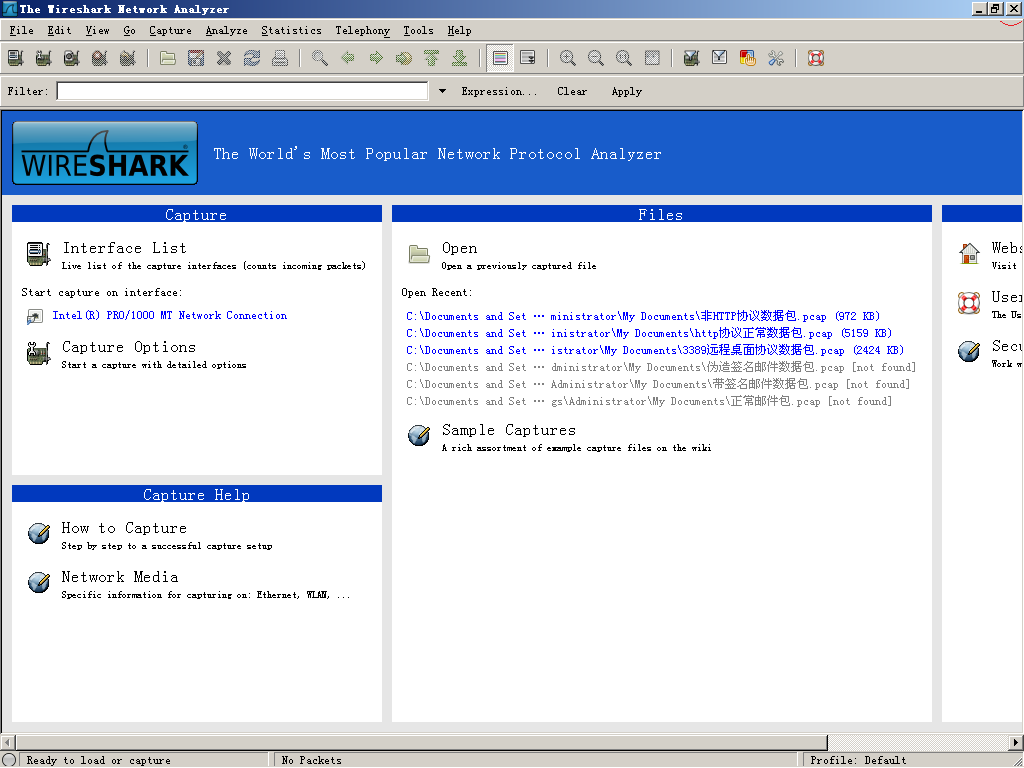Open the Telephony menu
The width and height of the screenshot is (1024, 768).
point(362,31)
